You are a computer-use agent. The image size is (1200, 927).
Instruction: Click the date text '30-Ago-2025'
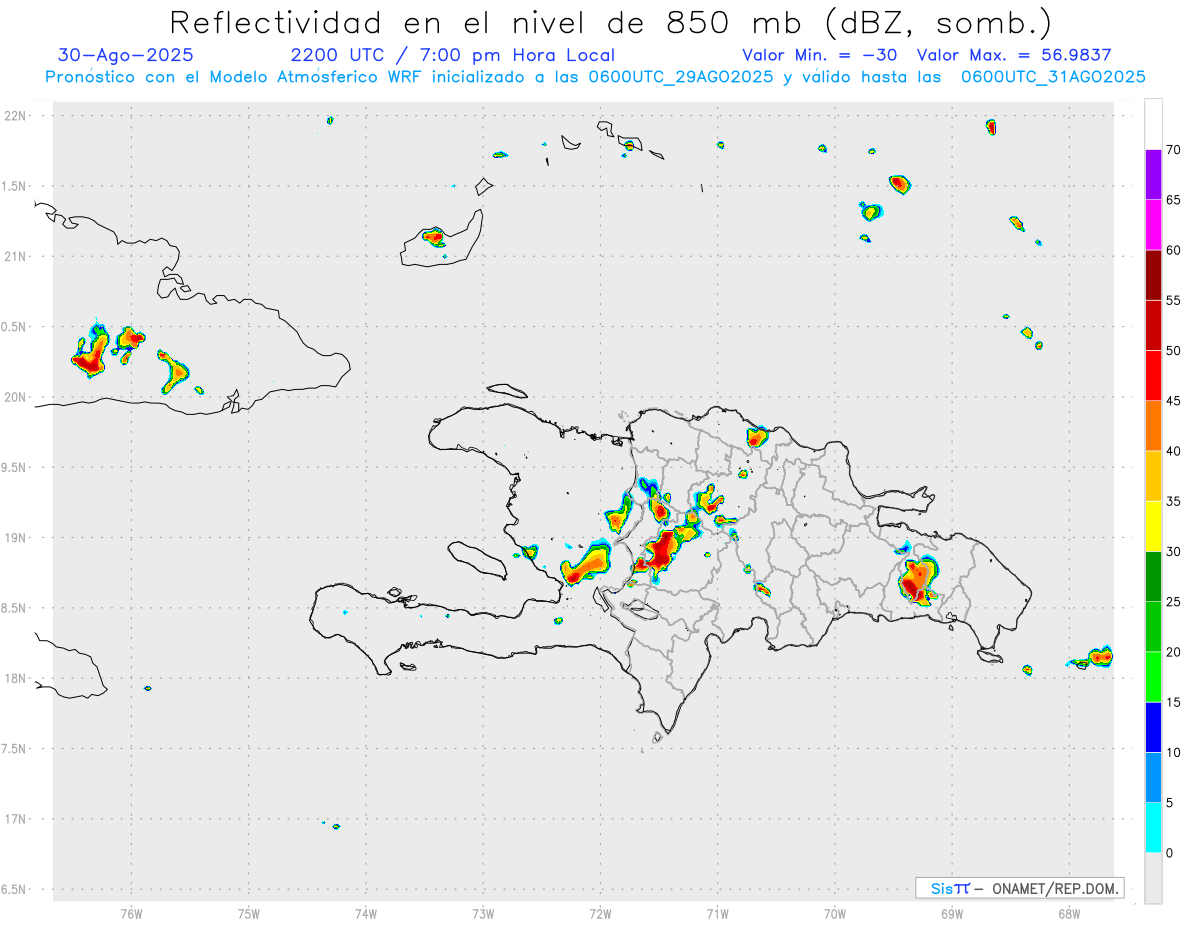(126, 55)
